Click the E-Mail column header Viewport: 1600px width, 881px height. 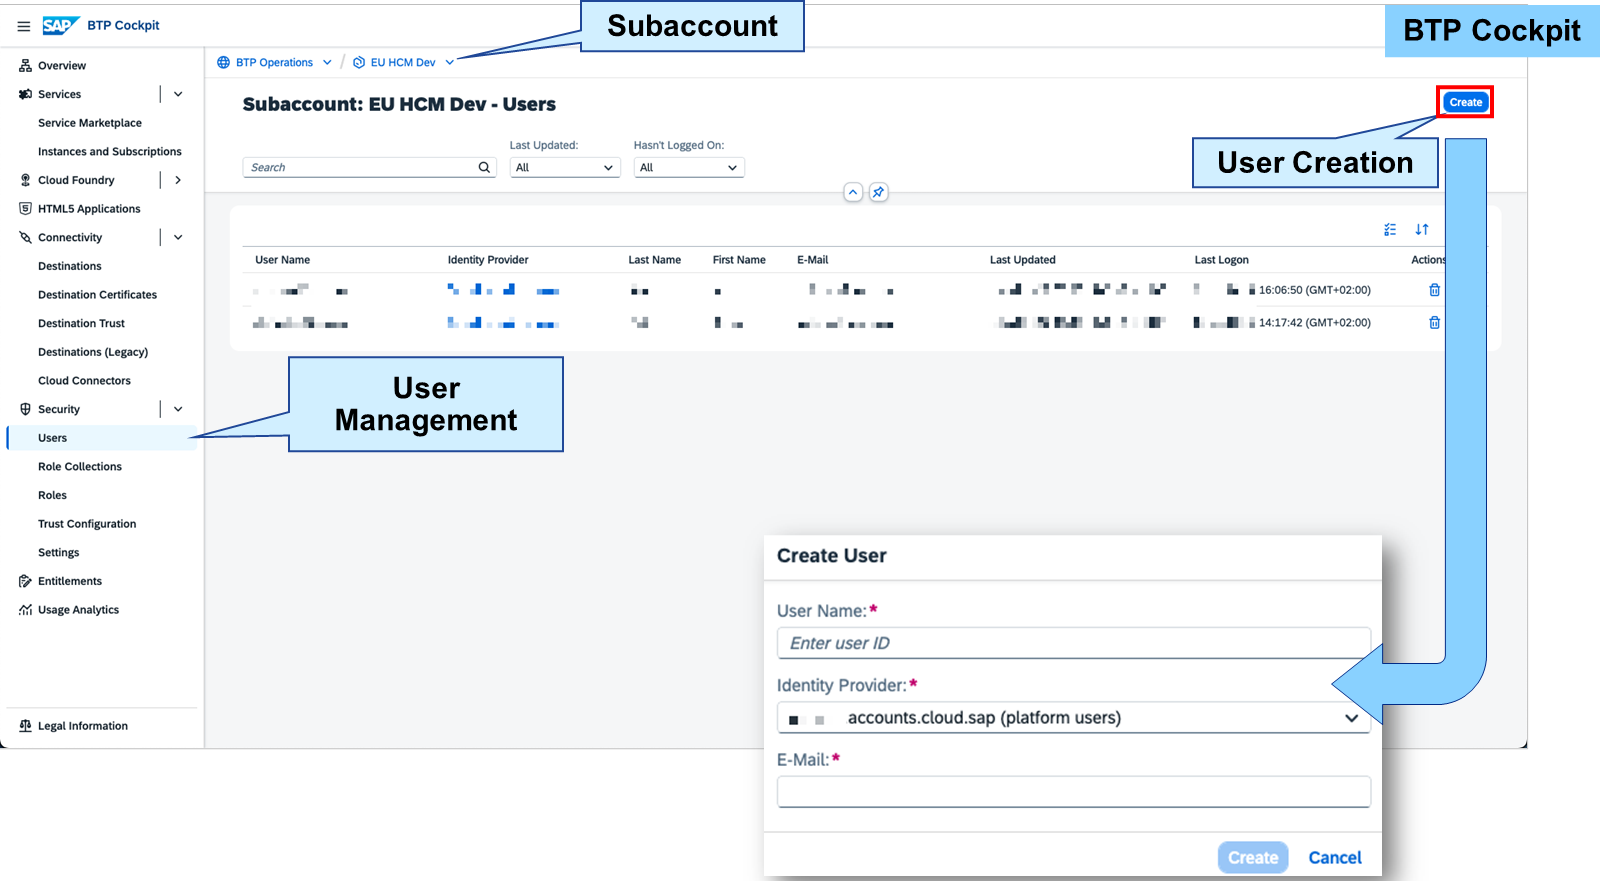coord(812,260)
